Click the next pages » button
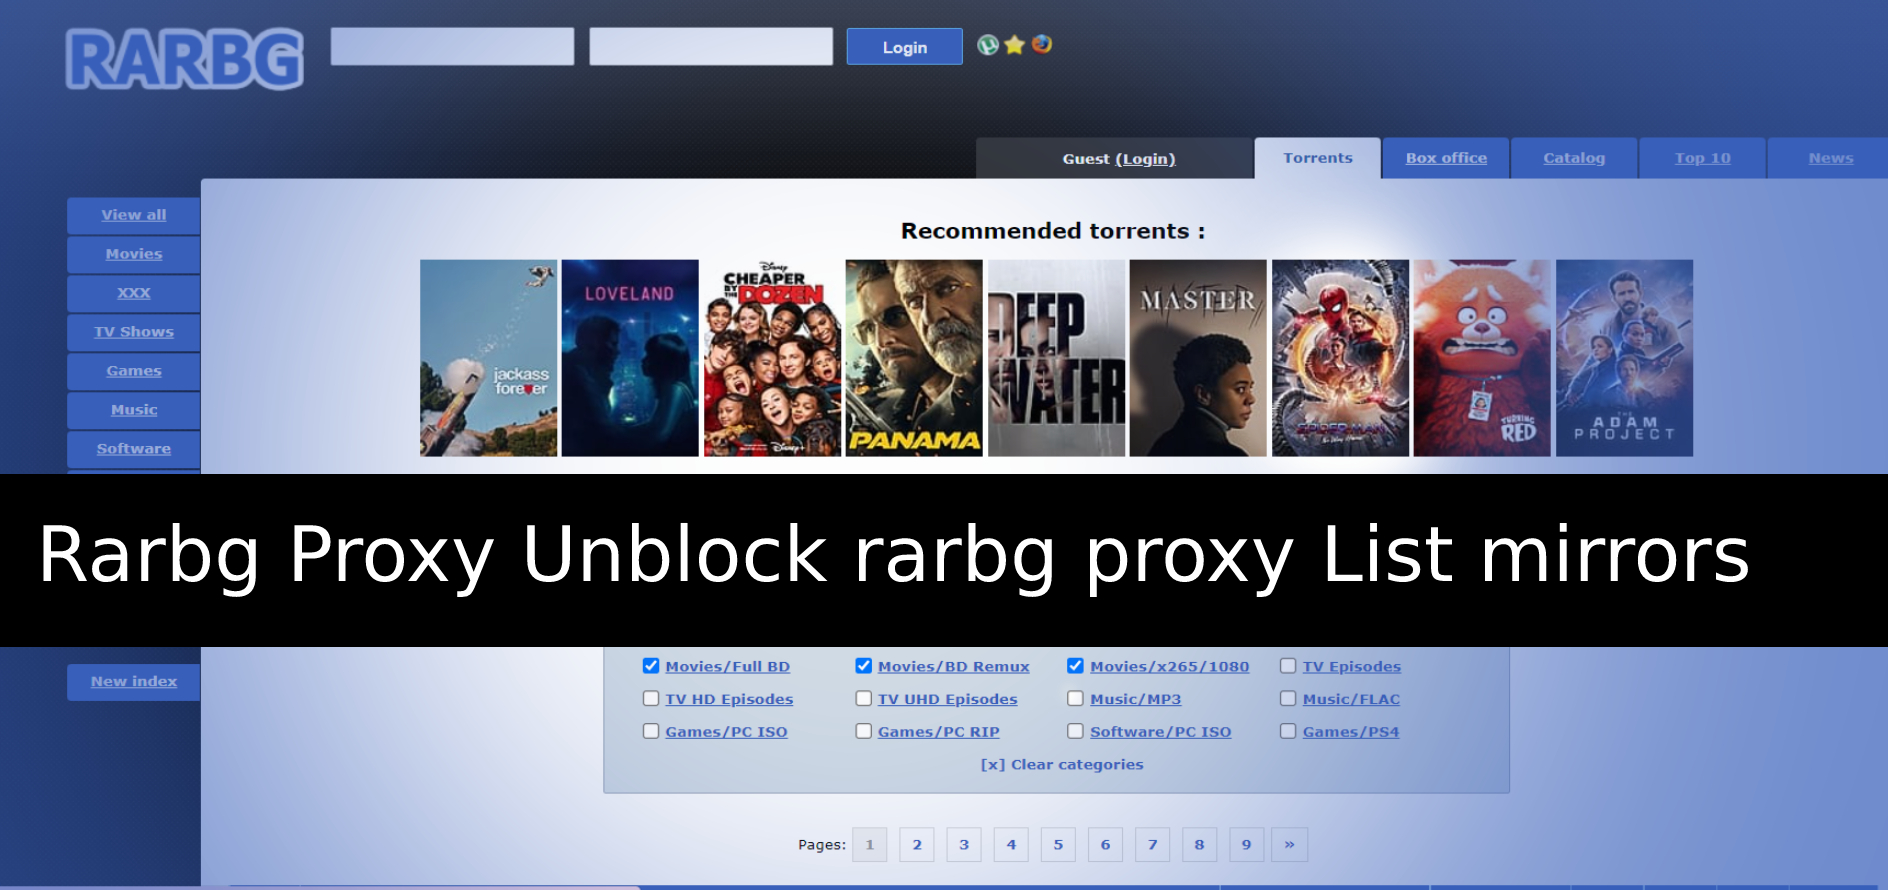Image resolution: width=1888 pixels, height=890 pixels. 1290,845
